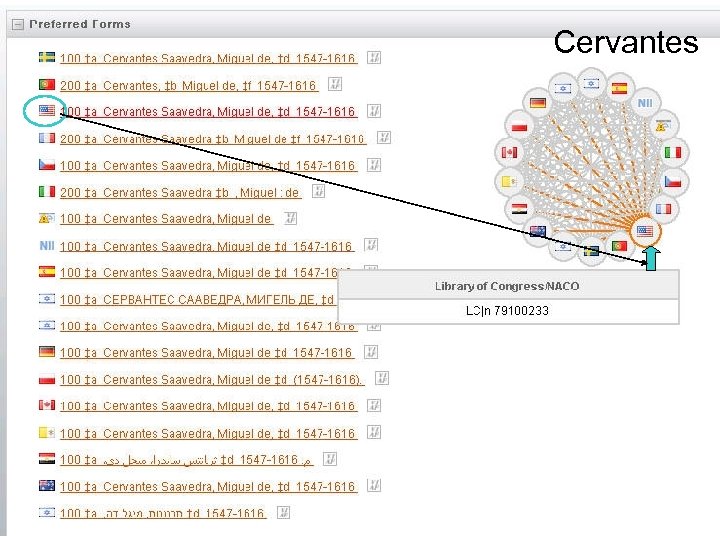Click the MARC record icon on the NII row
The width and height of the screenshot is (720, 540).
click(371, 245)
